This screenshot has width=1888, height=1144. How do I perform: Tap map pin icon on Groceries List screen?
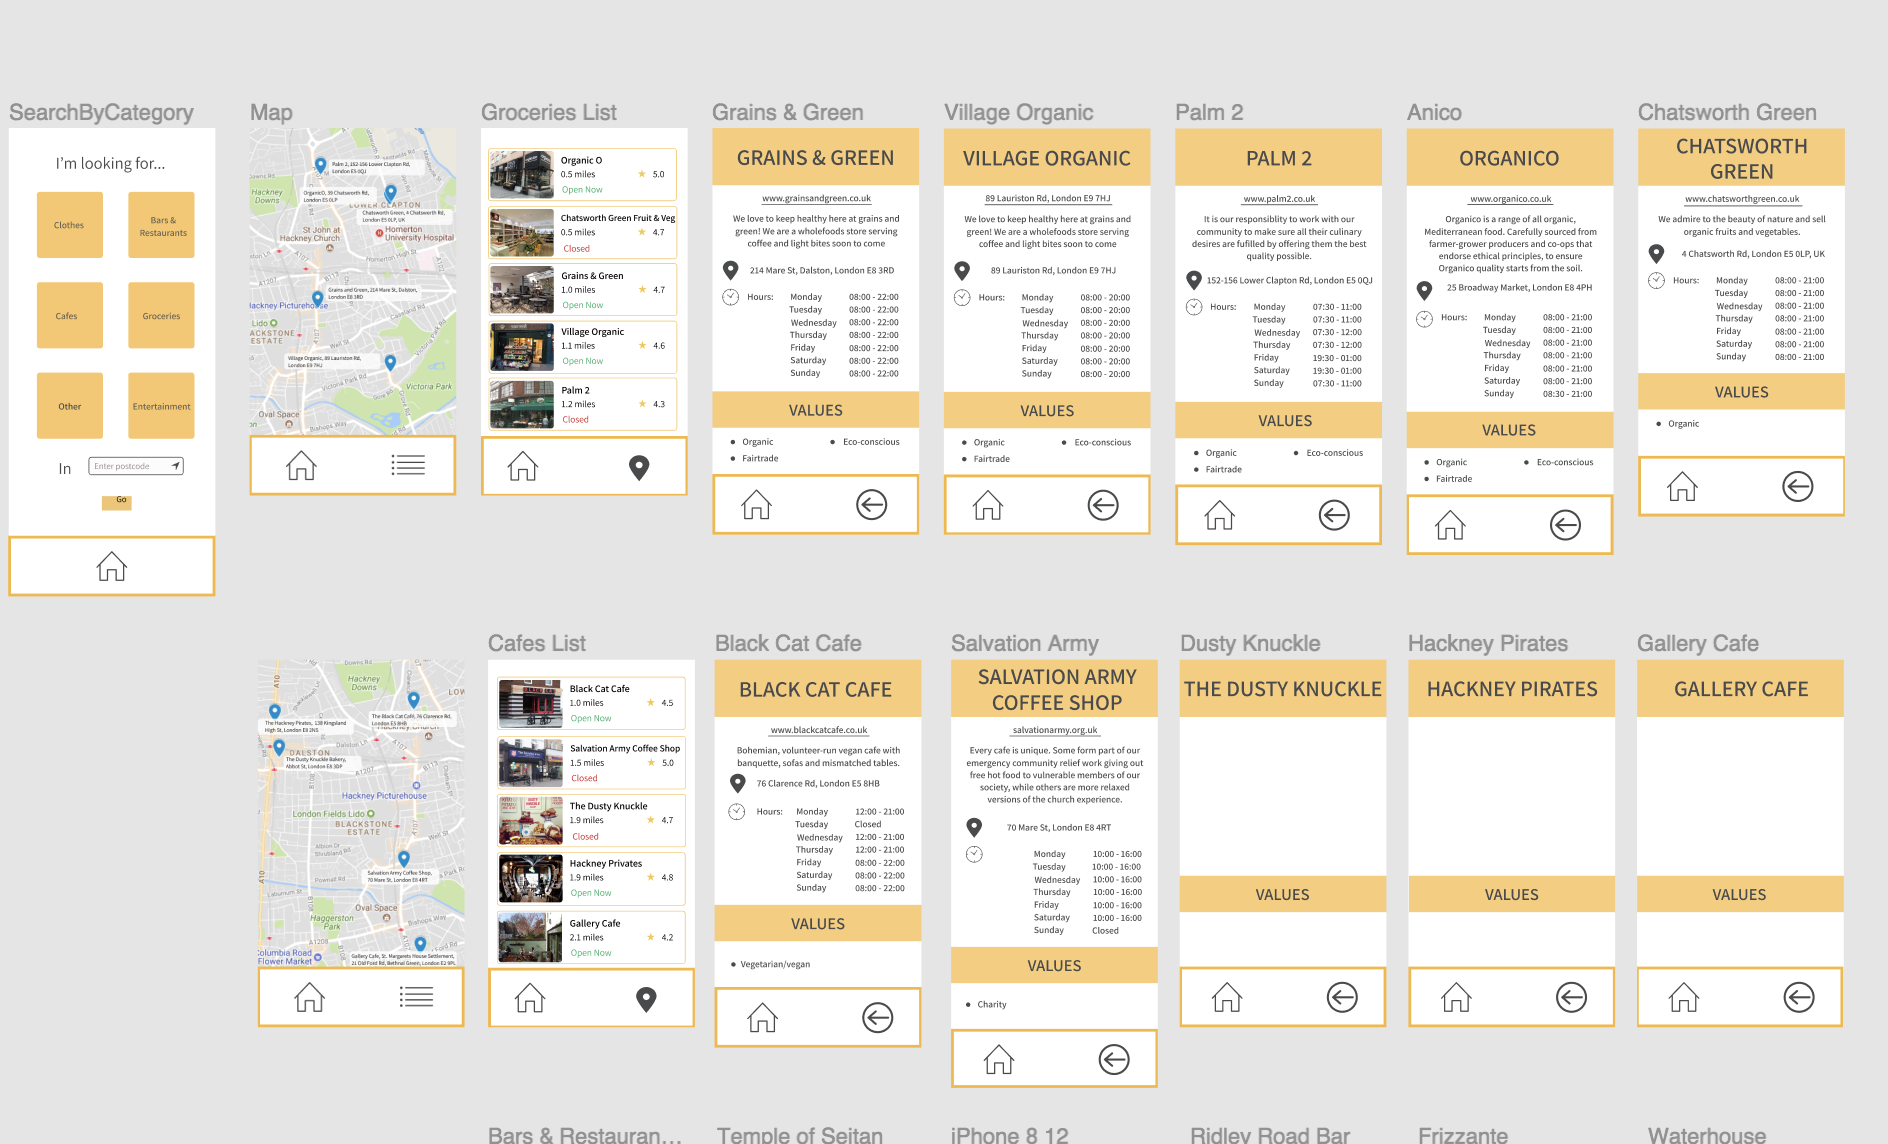coord(639,467)
